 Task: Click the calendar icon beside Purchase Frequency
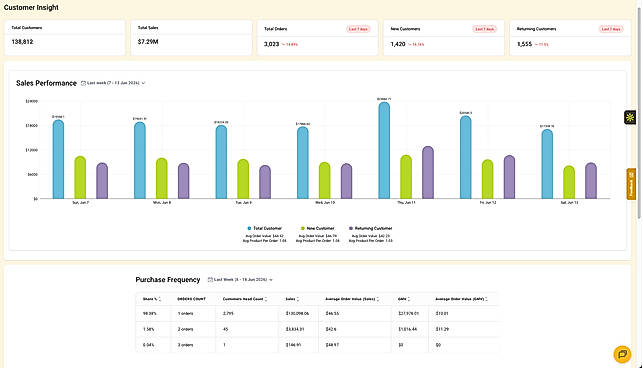[x=210, y=280]
